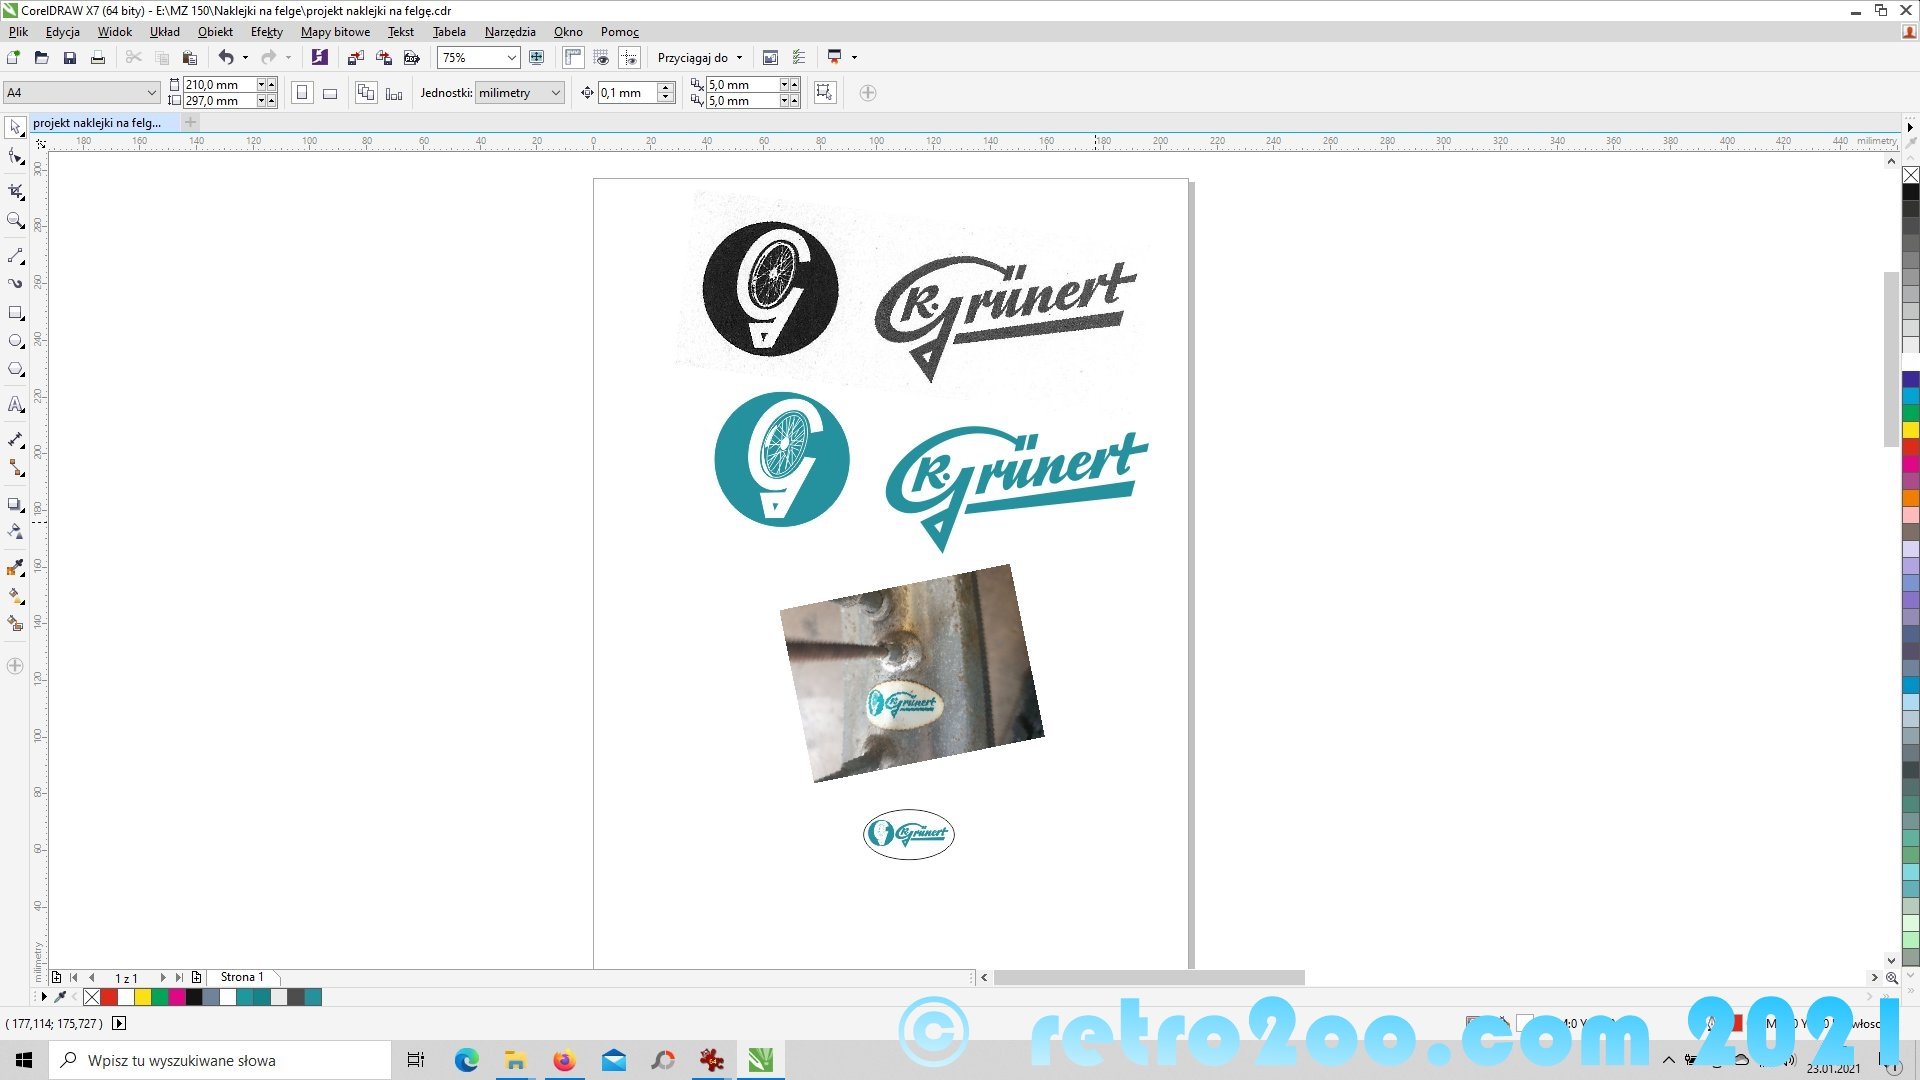This screenshot has width=1920, height=1080.
Task: Toggle show rulers button
Action: 573,58
